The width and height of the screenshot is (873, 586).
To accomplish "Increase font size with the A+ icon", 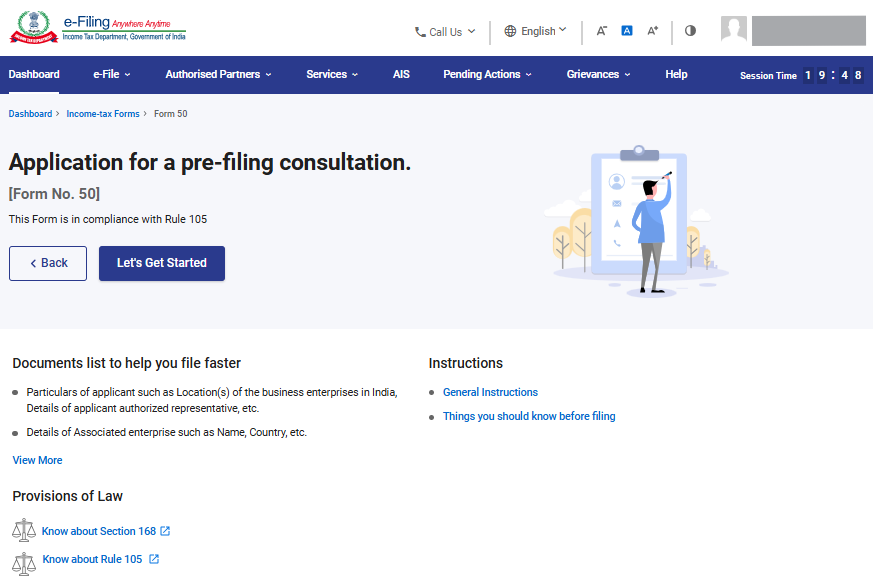I will point(653,31).
